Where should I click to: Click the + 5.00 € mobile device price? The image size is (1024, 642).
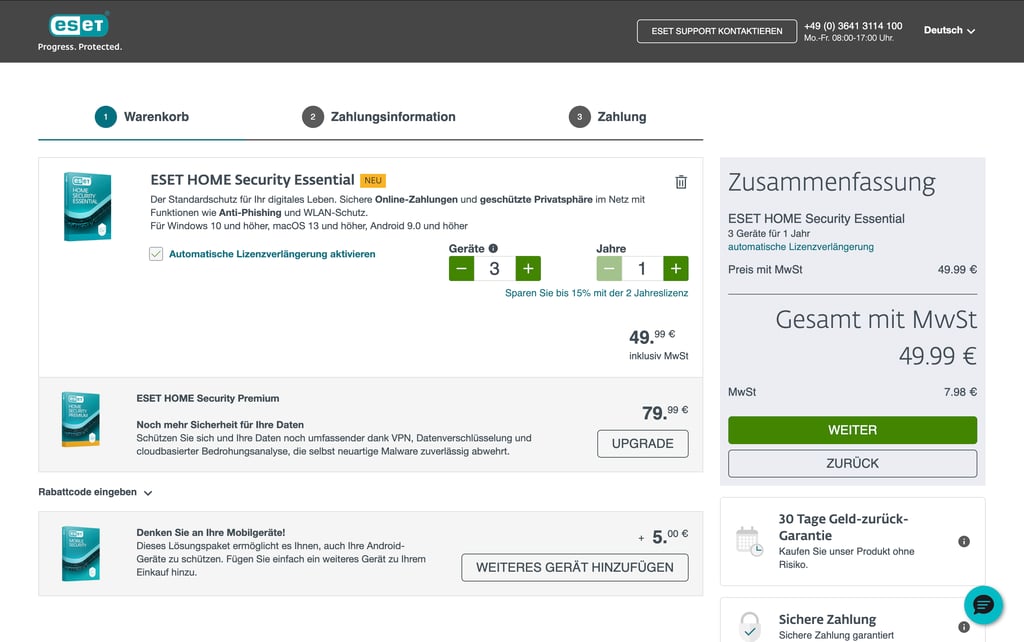663,536
